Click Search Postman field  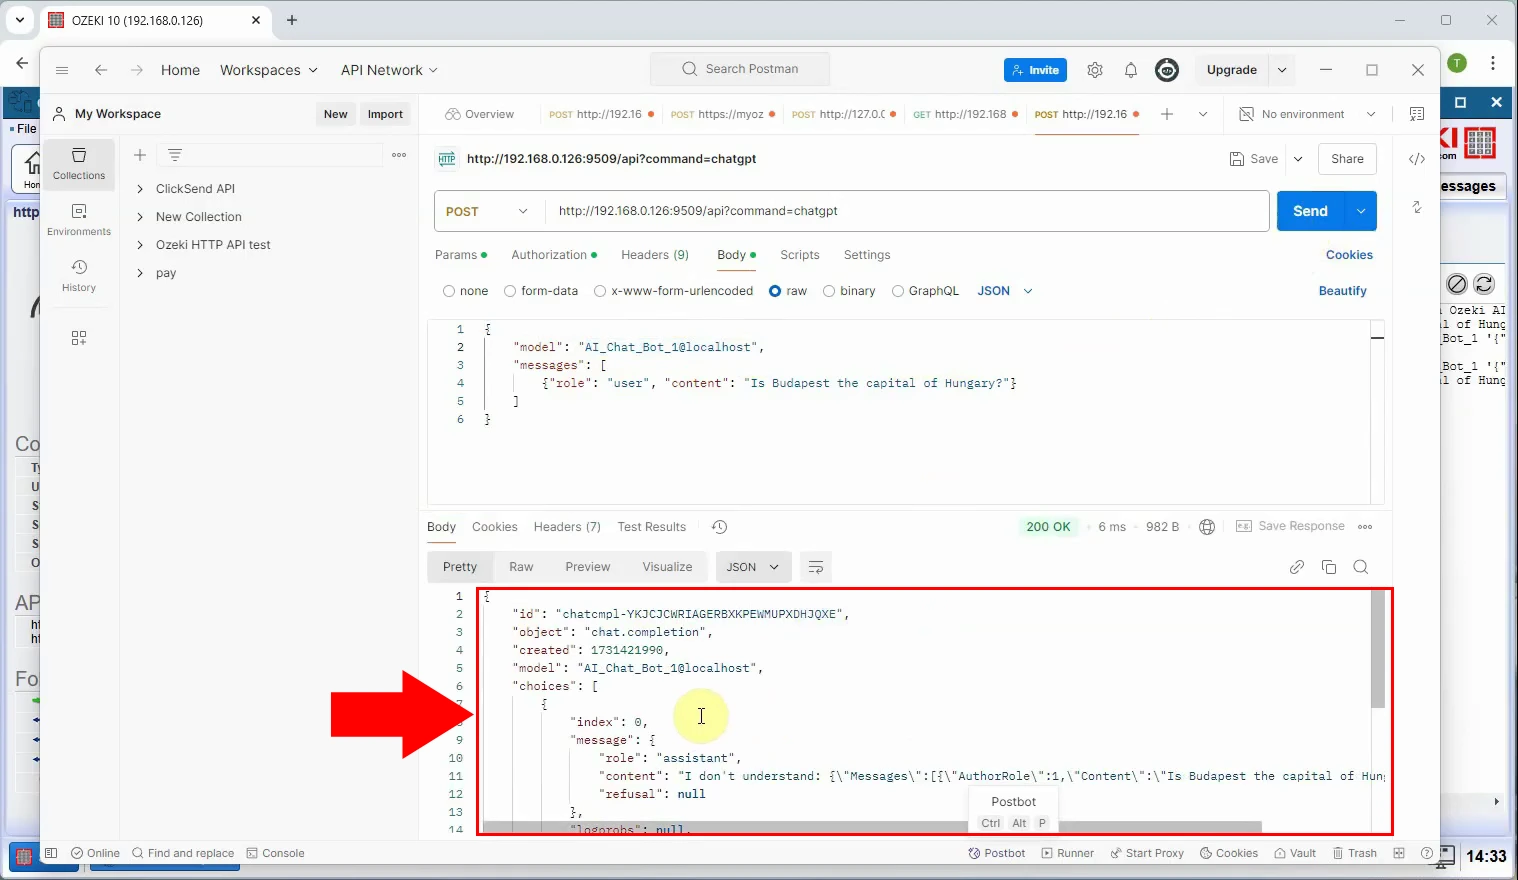point(740,69)
